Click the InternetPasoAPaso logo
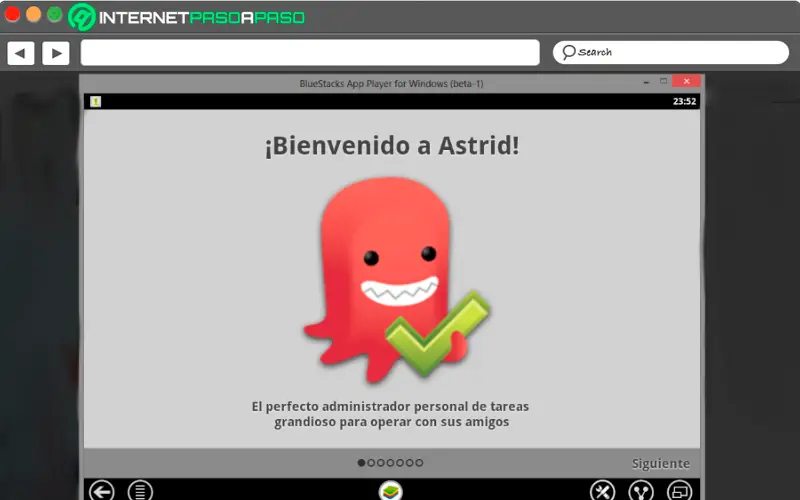The width and height of the screenshot is (800, 500). point(187,17)
